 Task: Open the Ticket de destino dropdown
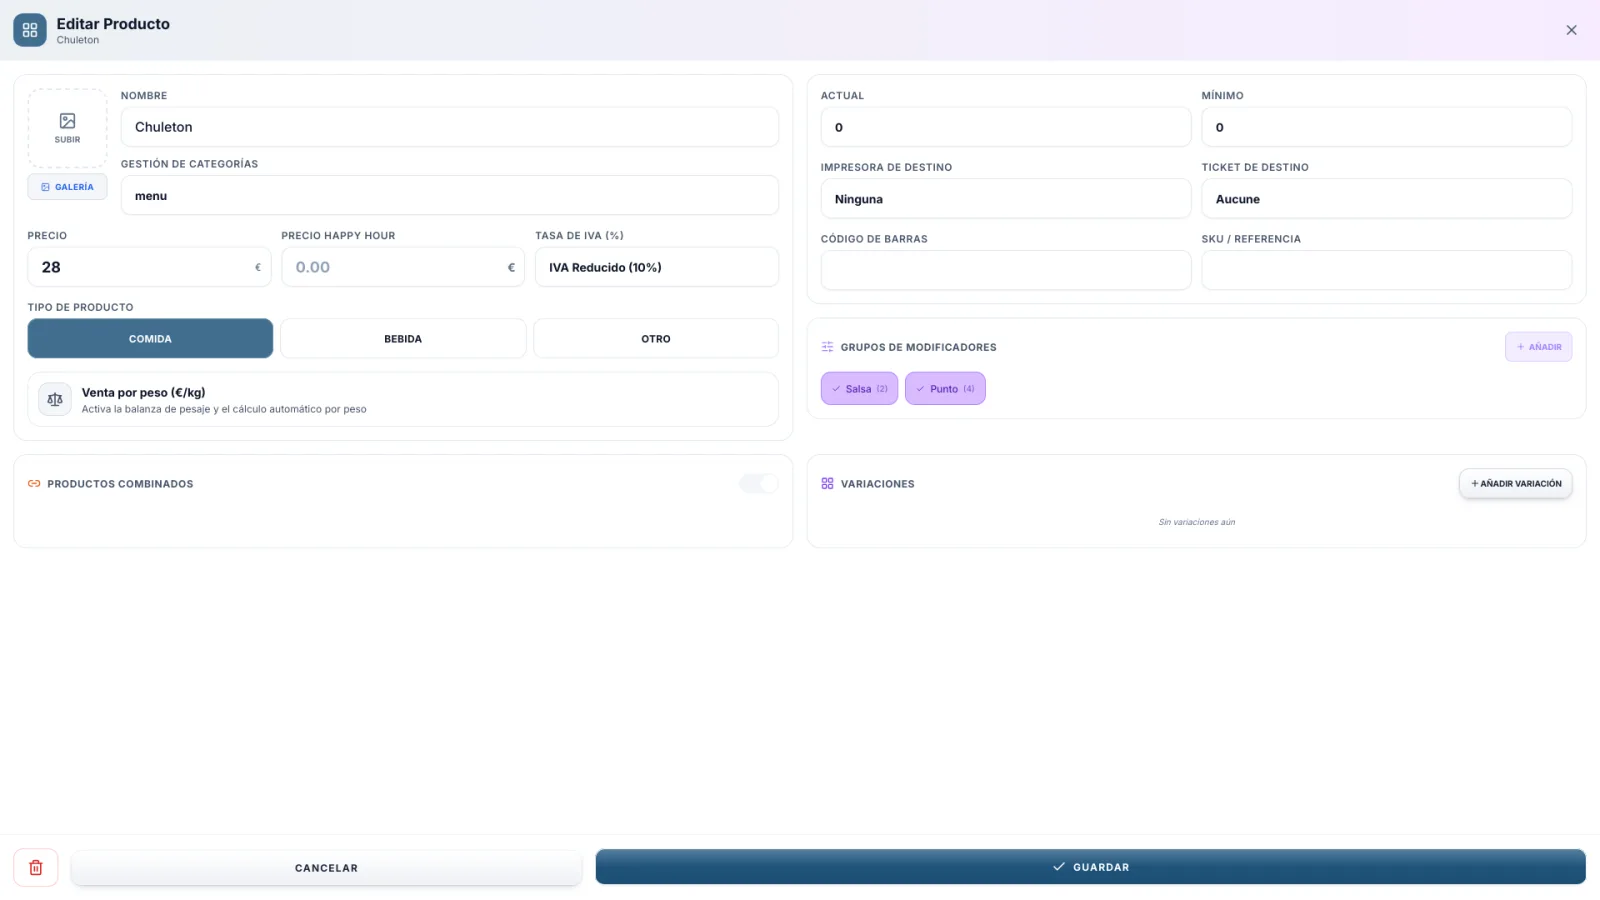coord(1386,199)
